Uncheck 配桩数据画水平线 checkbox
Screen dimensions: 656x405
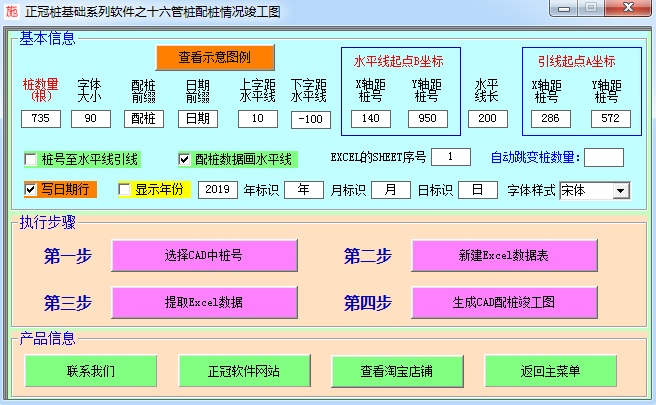[184, 159]
